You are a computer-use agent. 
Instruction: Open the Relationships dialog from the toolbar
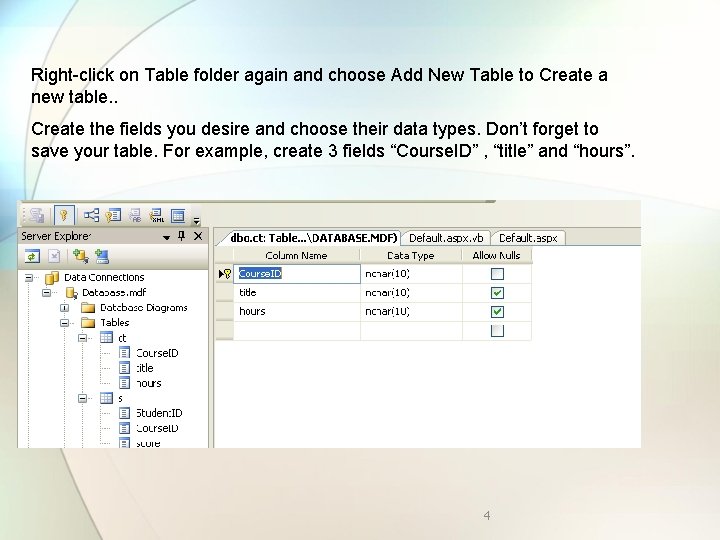click(x=91, y=215)
